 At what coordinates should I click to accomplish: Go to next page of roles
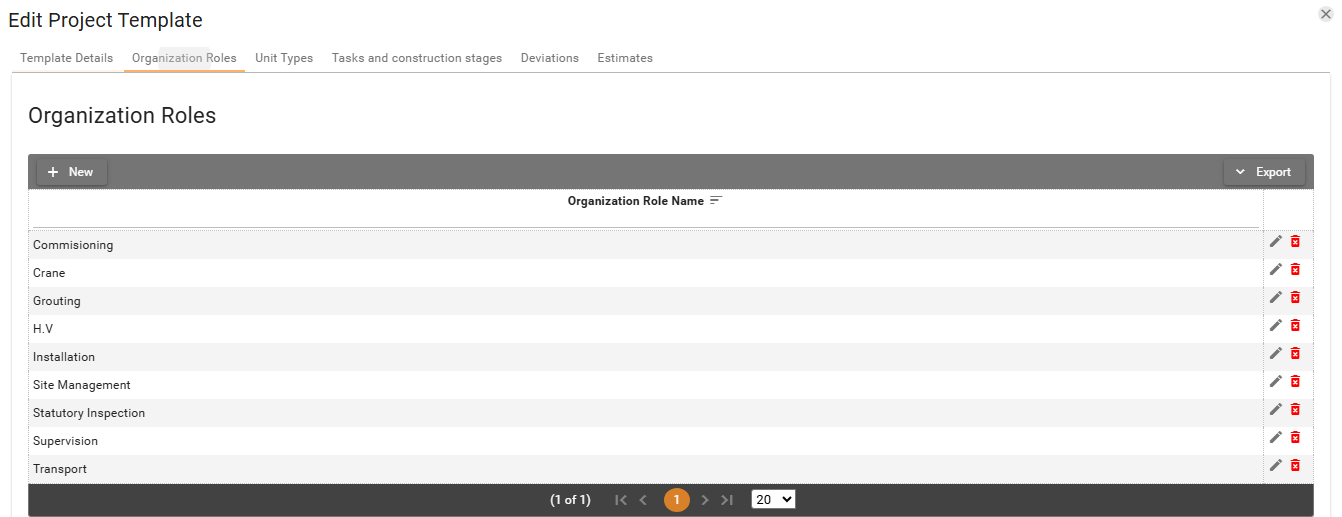click(705, 500)
